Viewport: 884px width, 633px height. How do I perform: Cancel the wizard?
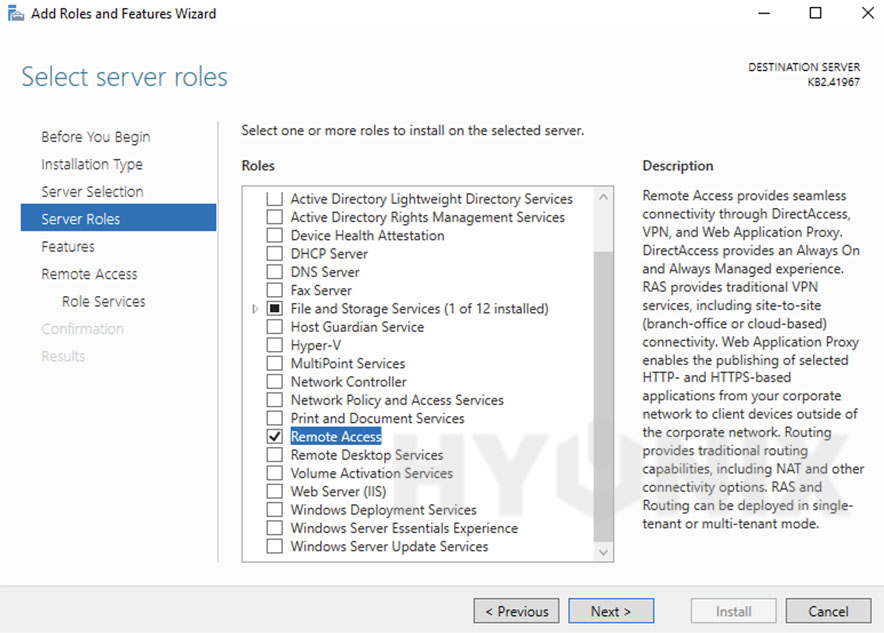[828, 610]
